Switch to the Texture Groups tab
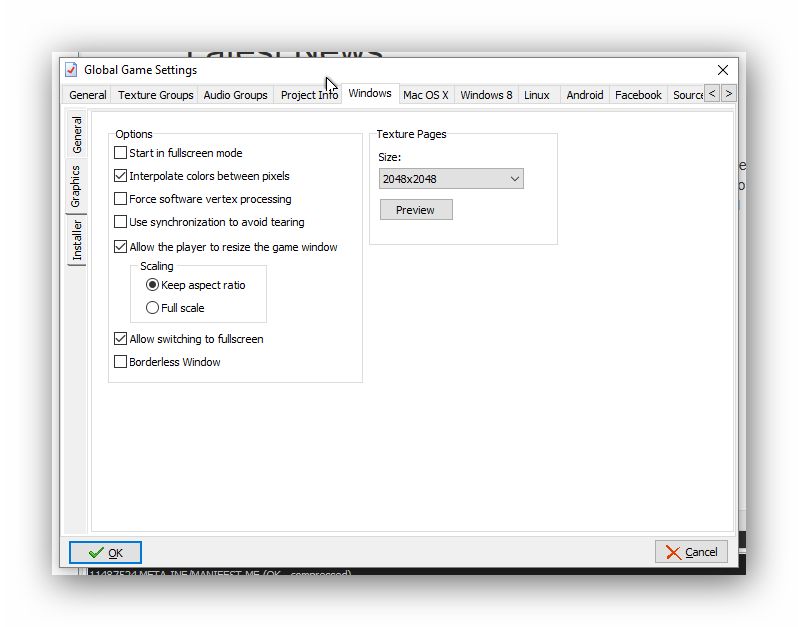 [155, 95]
